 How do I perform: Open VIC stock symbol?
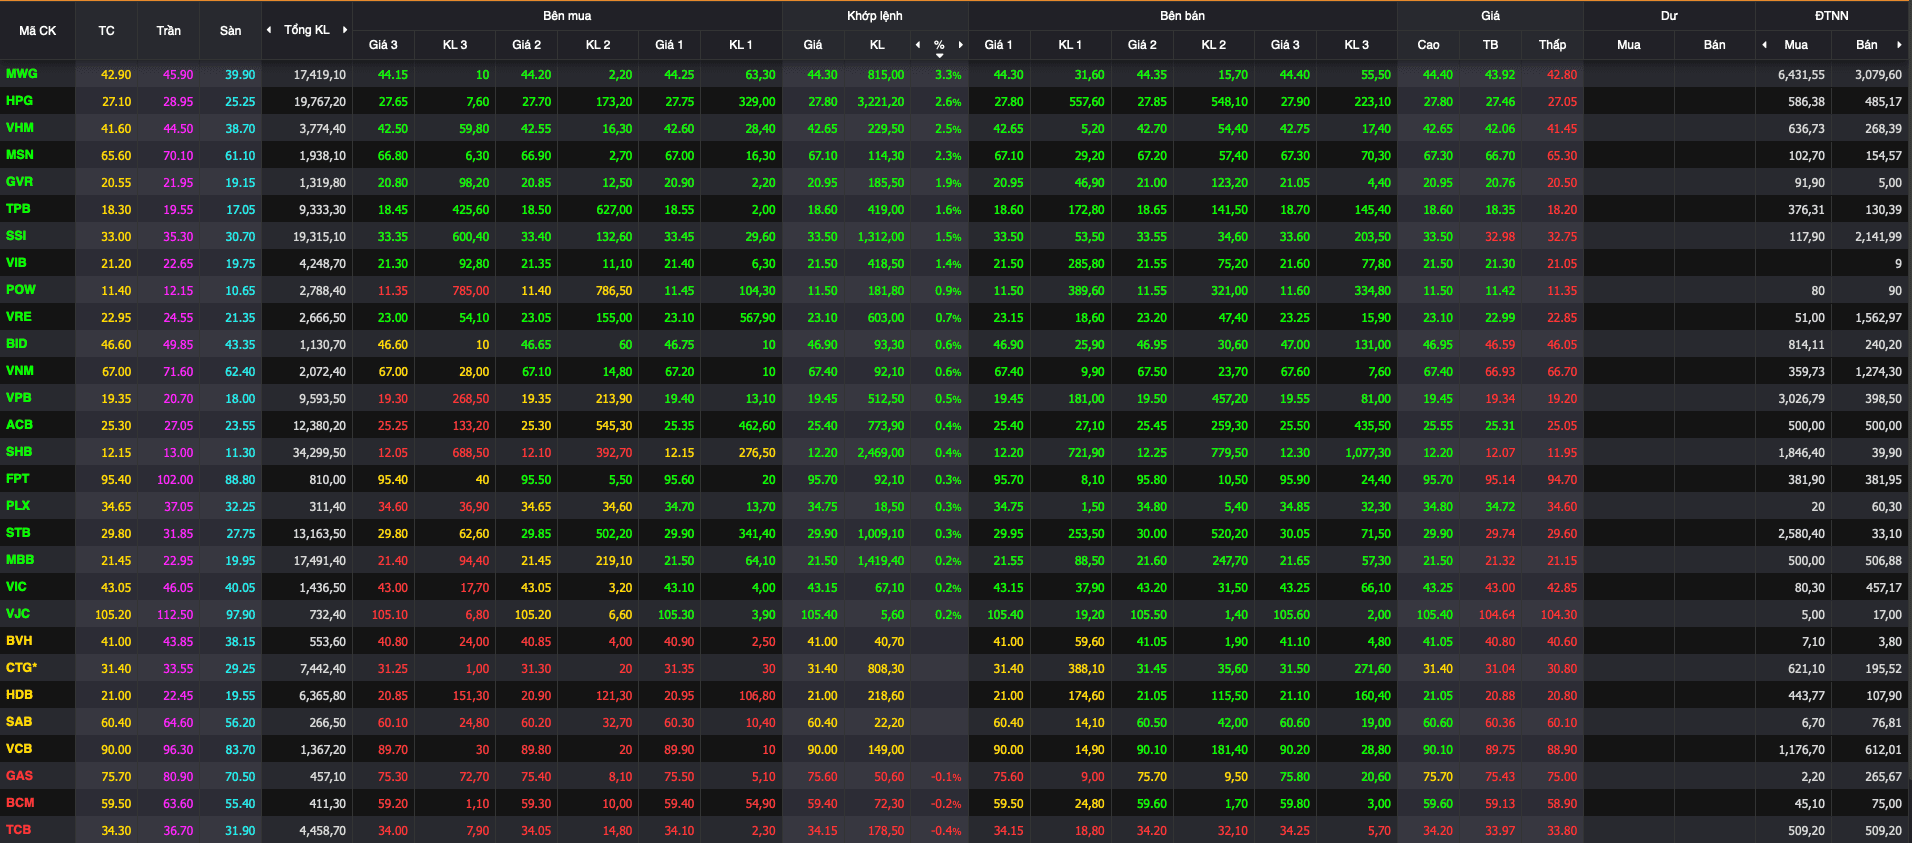[16, 587]
